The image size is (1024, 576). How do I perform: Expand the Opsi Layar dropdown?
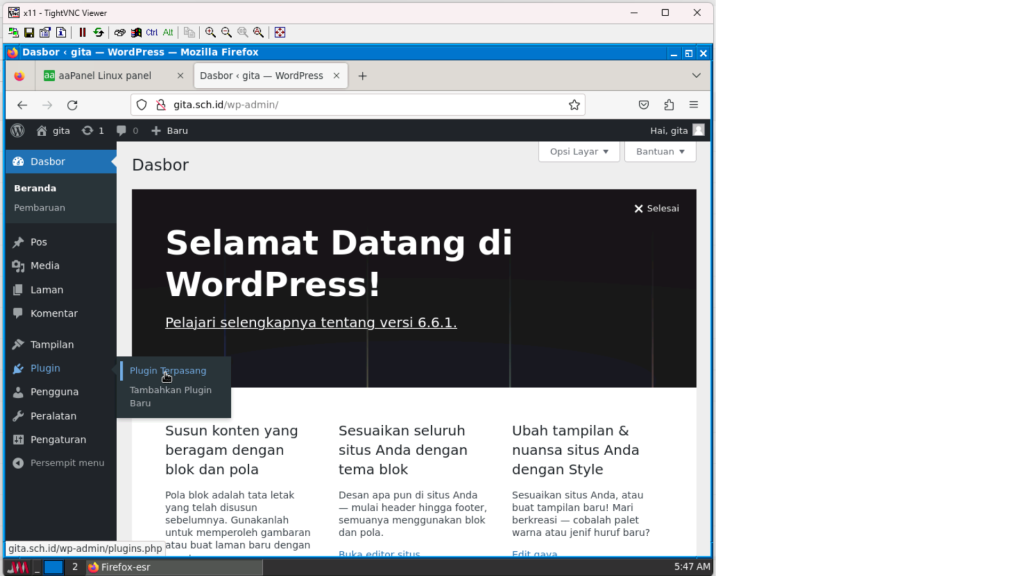click(579, 152)
